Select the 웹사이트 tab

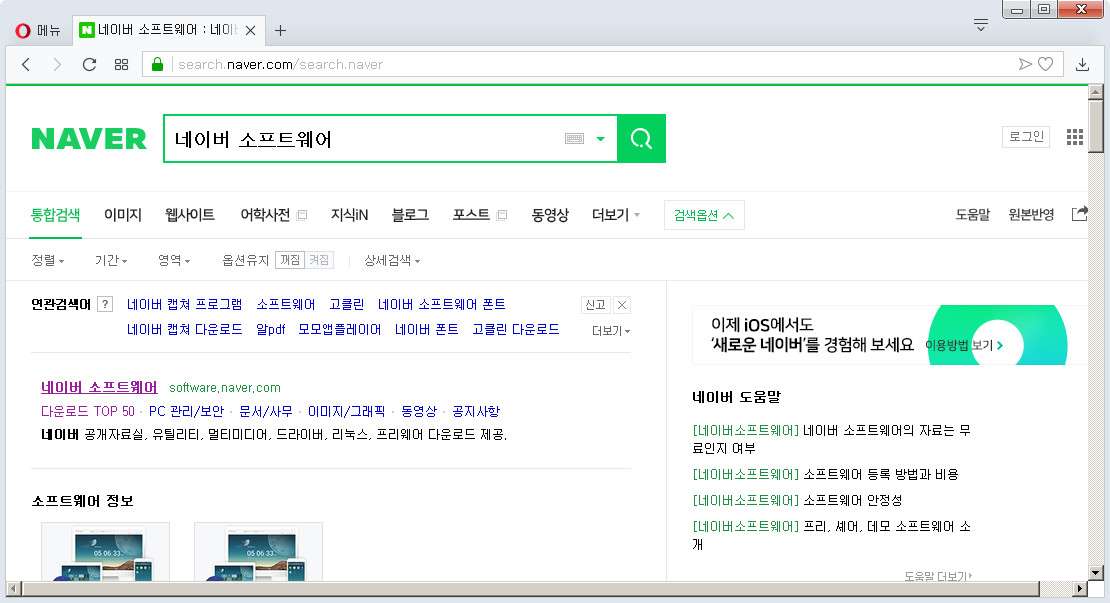tap(190, 214)
